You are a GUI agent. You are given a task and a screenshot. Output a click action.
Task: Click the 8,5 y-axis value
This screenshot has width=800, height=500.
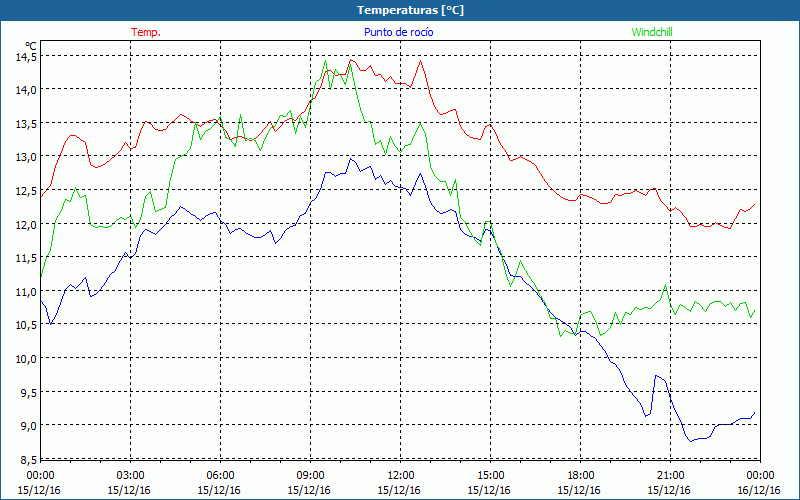point(29,460)
